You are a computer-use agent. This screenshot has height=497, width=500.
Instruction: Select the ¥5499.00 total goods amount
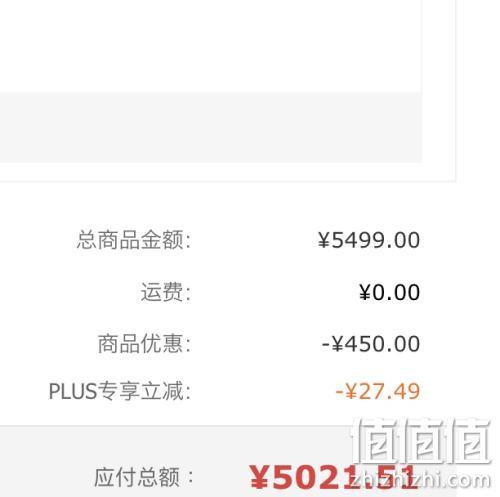coord(369,240)
